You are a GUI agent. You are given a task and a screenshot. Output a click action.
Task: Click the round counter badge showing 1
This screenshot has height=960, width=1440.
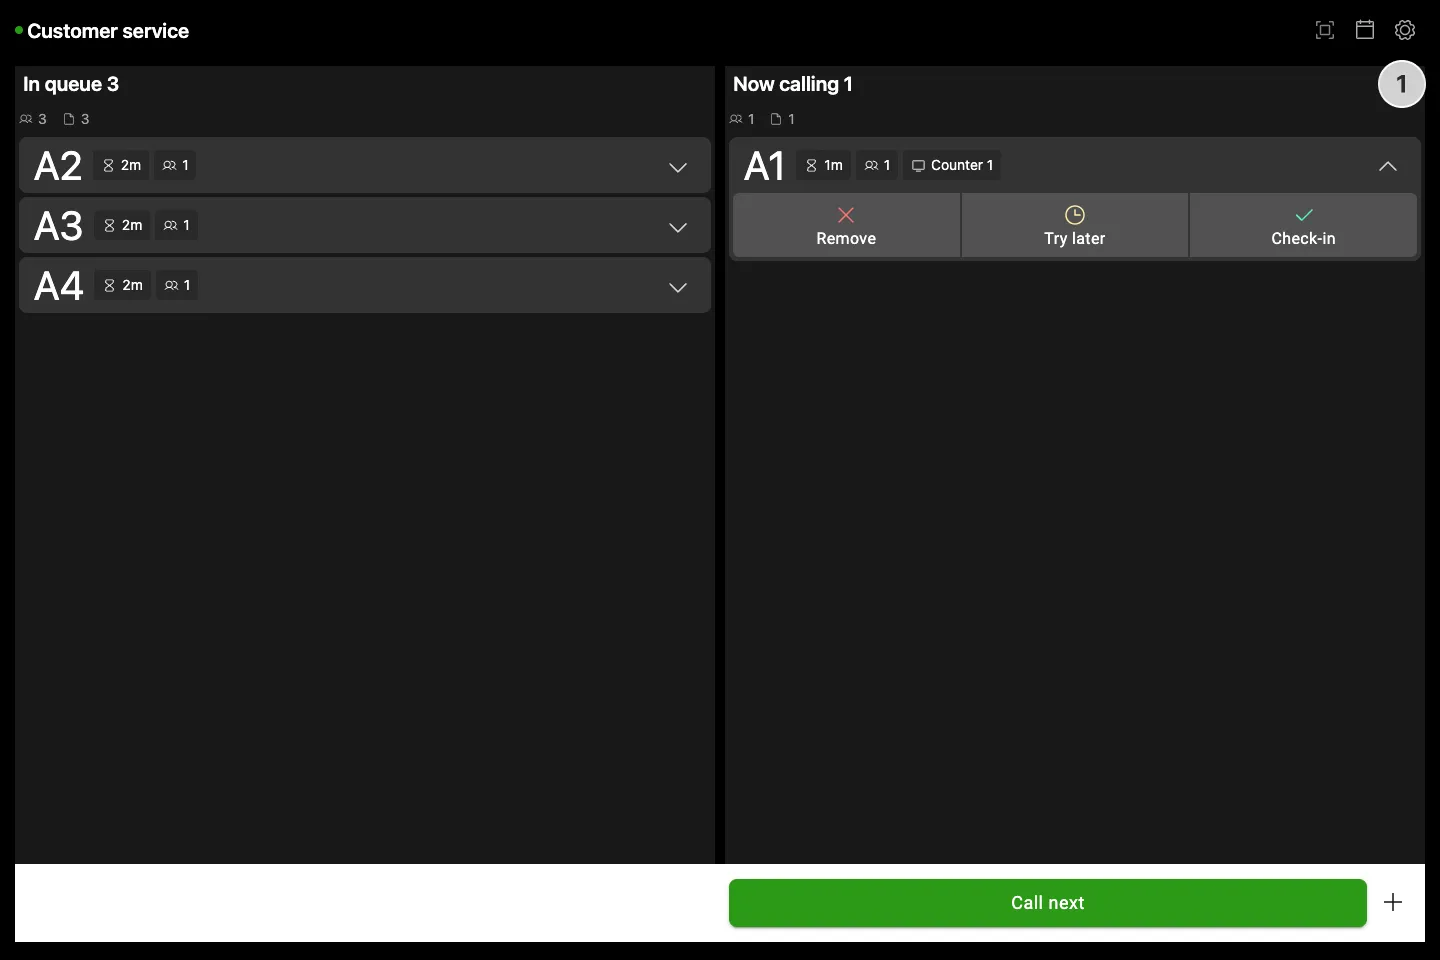tap(1402, 85)
